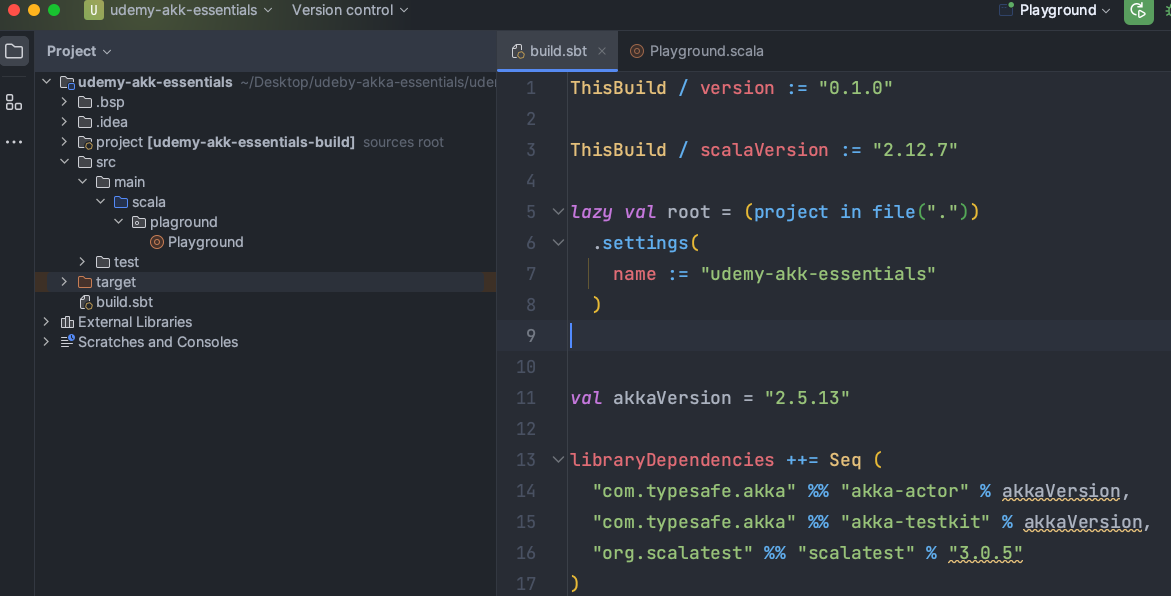
Task: Collapse the scala folder
Action: pyautogui.click(x=101, y=202)
